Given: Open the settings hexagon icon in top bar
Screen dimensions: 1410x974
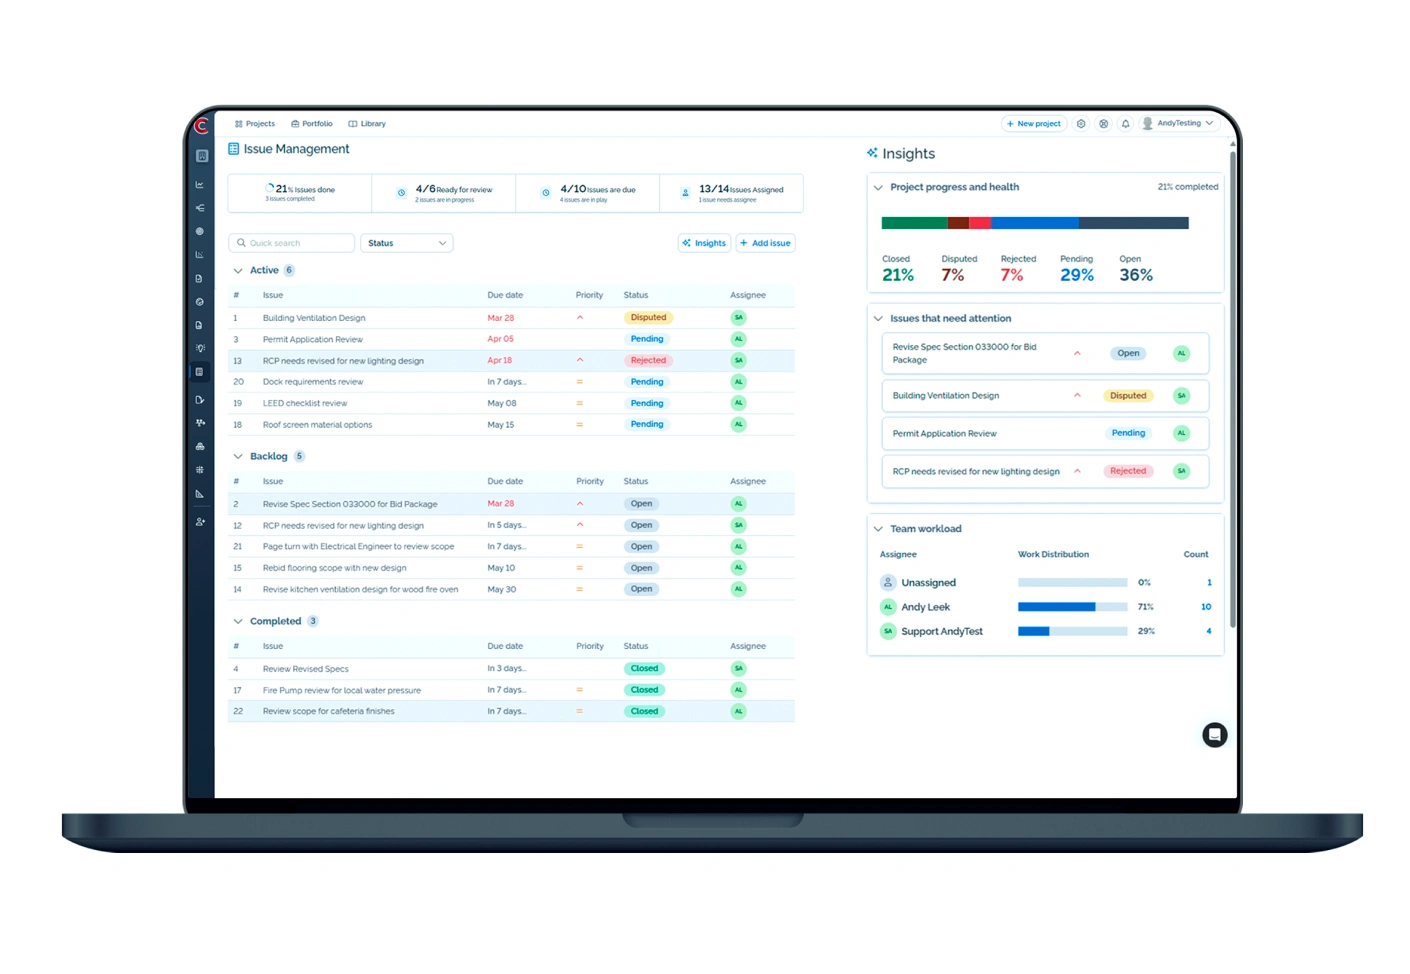Looking at the screenshot, I should tap(1081, 124).
